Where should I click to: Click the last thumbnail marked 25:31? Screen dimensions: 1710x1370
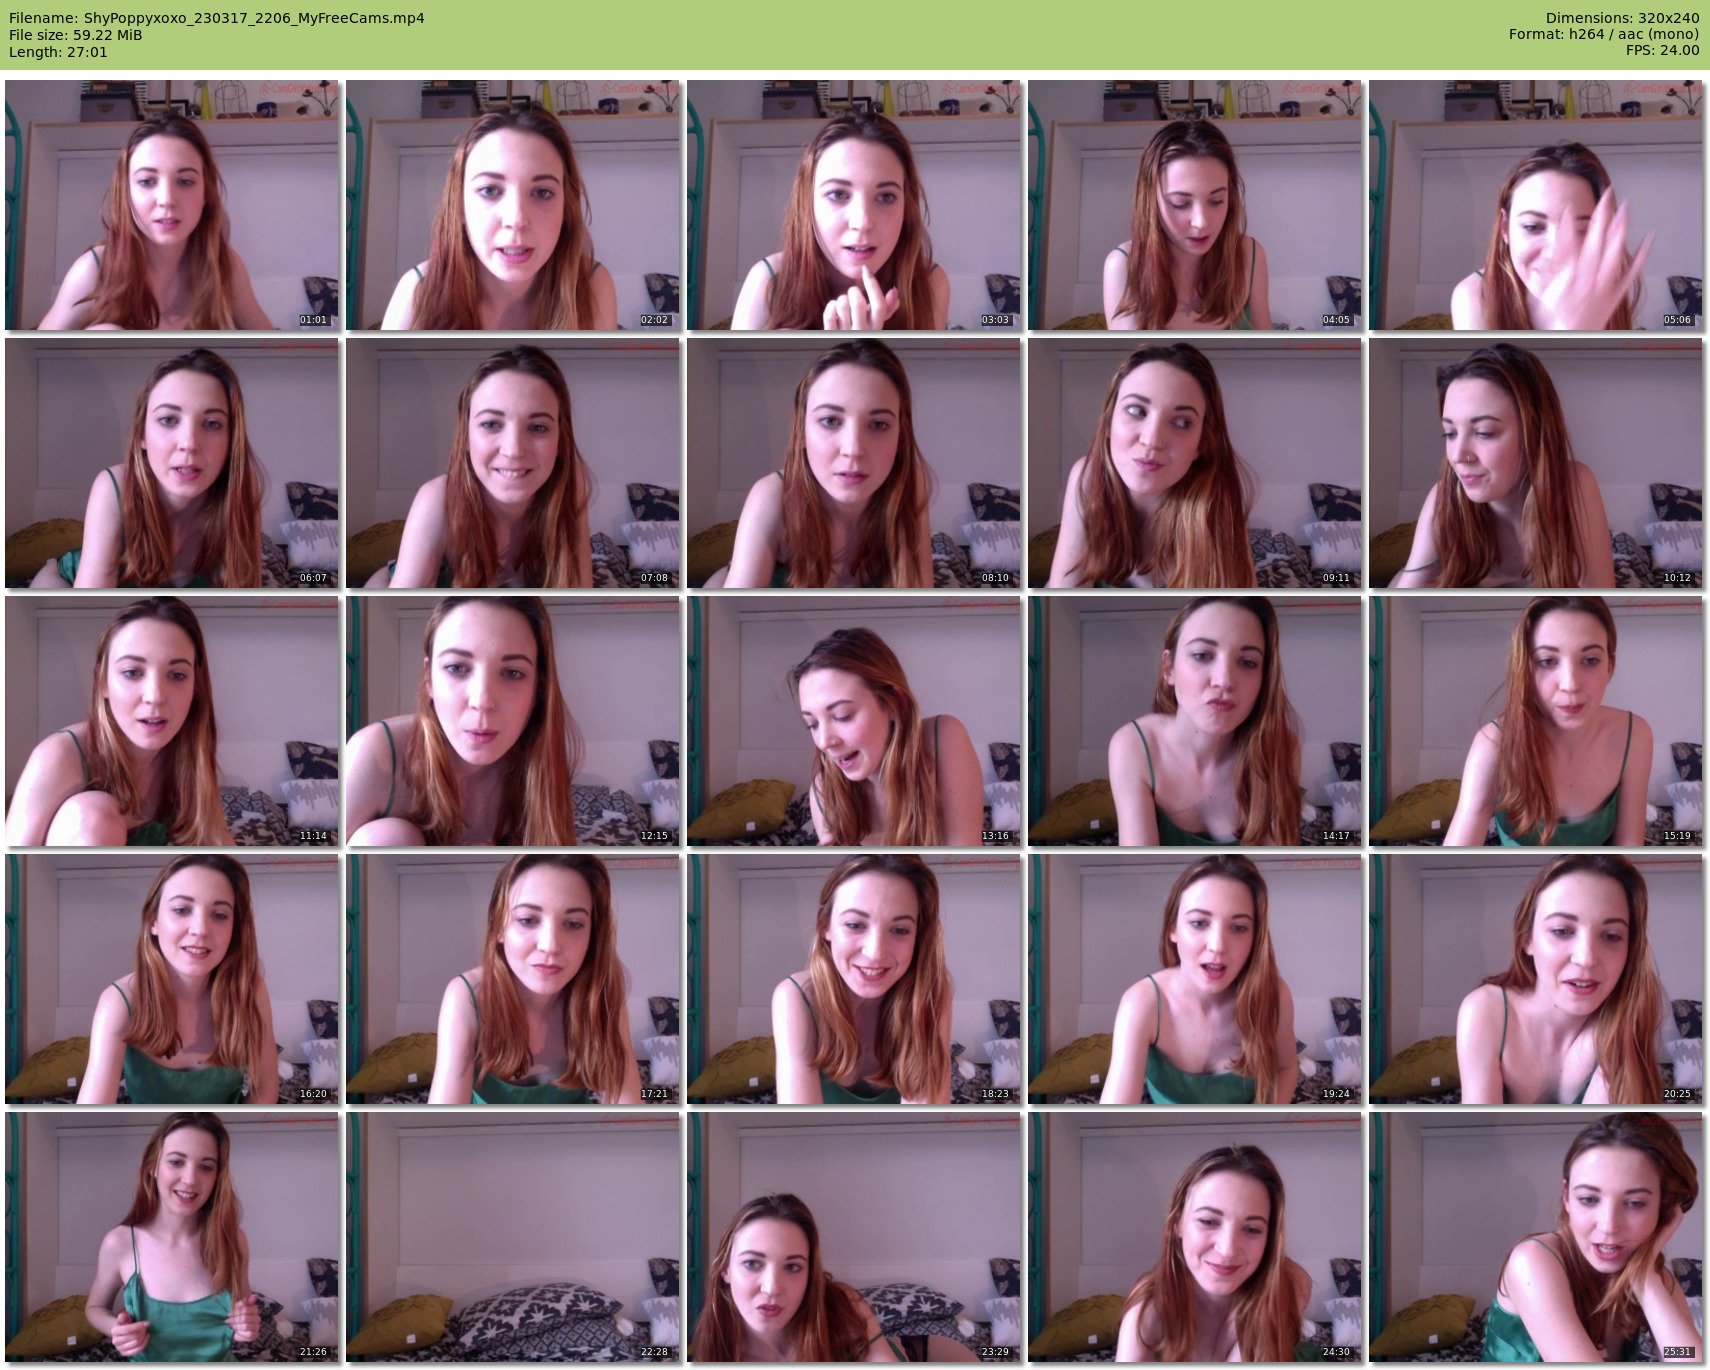[x=1536, y=1237]
